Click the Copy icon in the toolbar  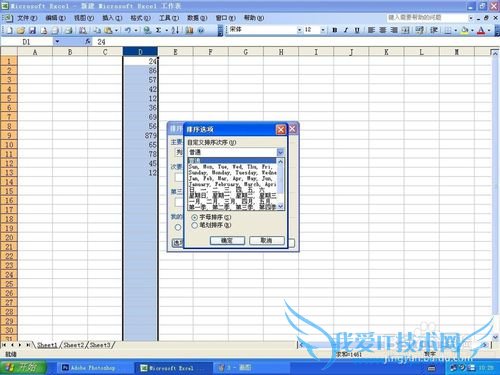click(97, 30)
